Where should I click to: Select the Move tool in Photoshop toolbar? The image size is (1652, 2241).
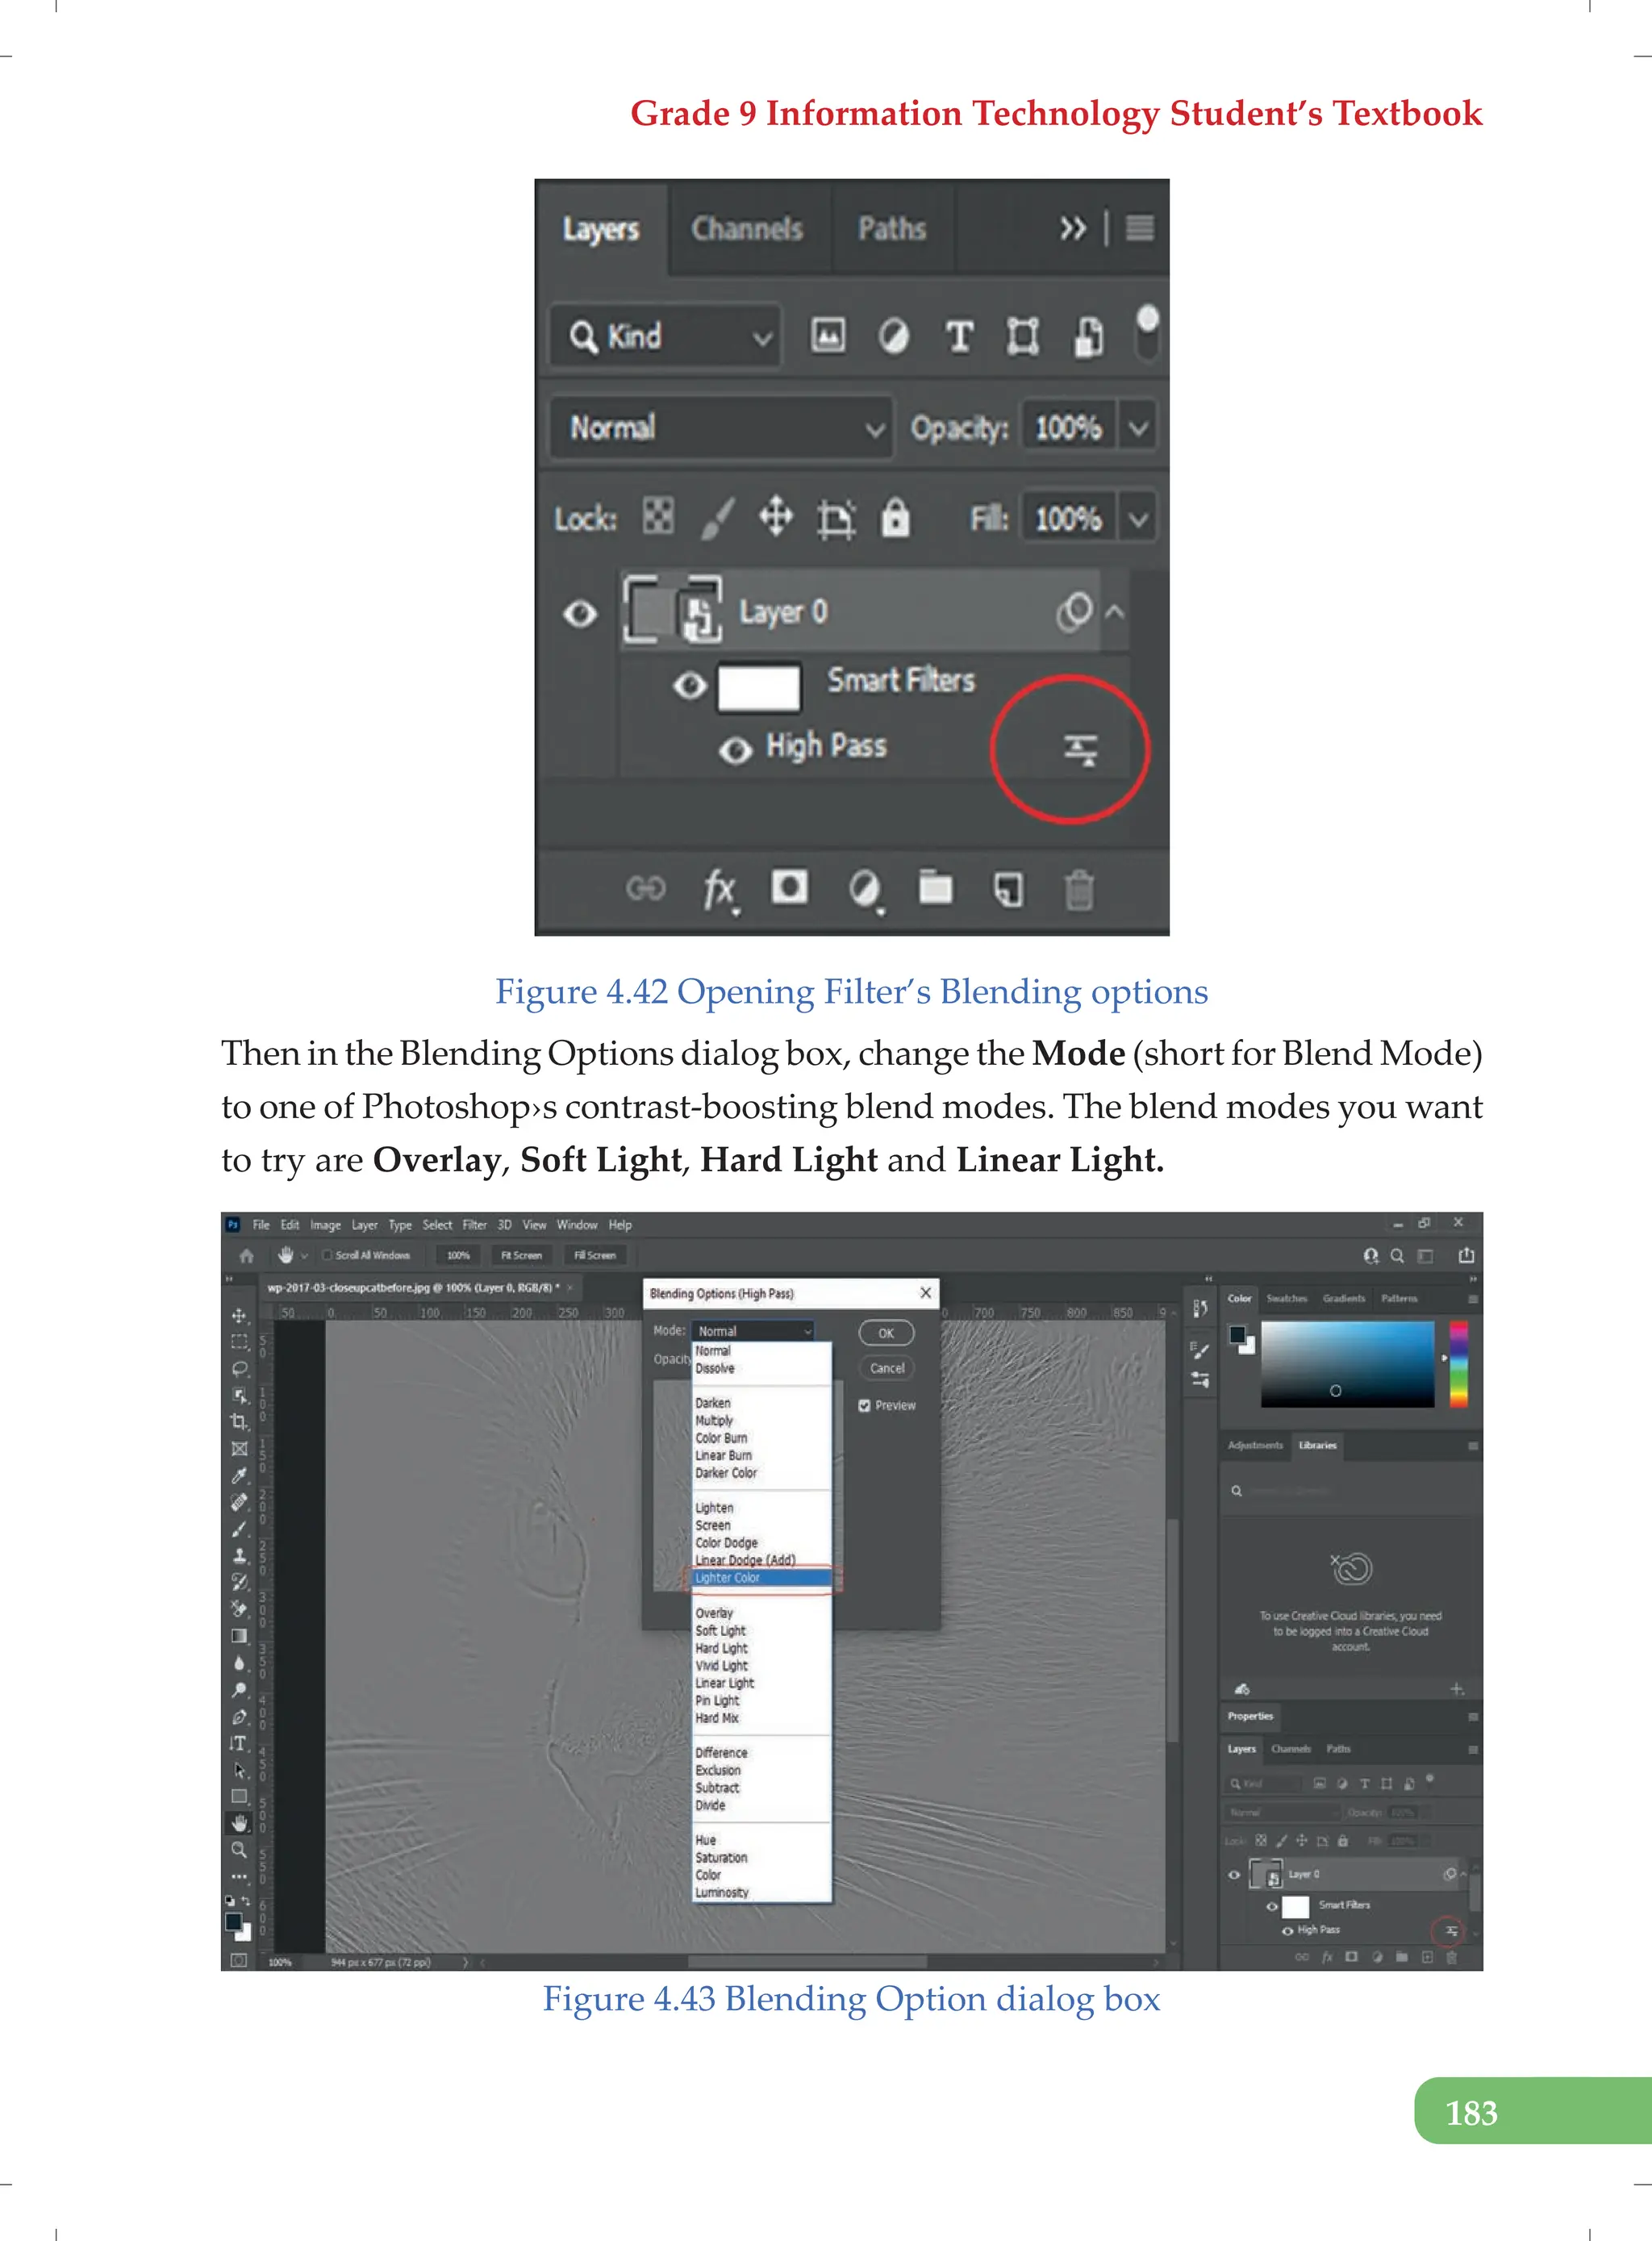239,1315
